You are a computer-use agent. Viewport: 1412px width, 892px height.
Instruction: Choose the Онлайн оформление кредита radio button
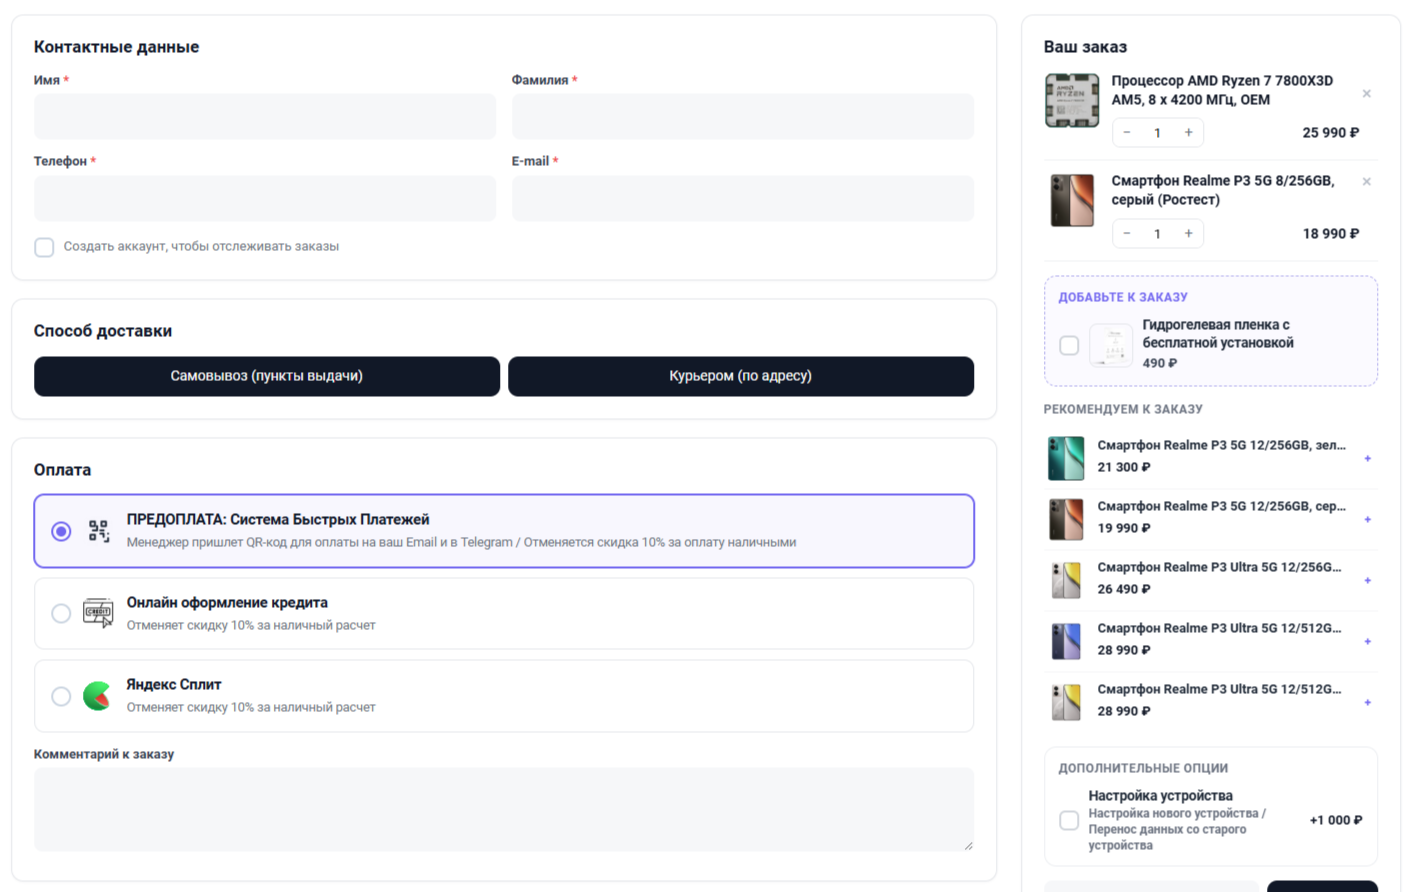point(61,613)
